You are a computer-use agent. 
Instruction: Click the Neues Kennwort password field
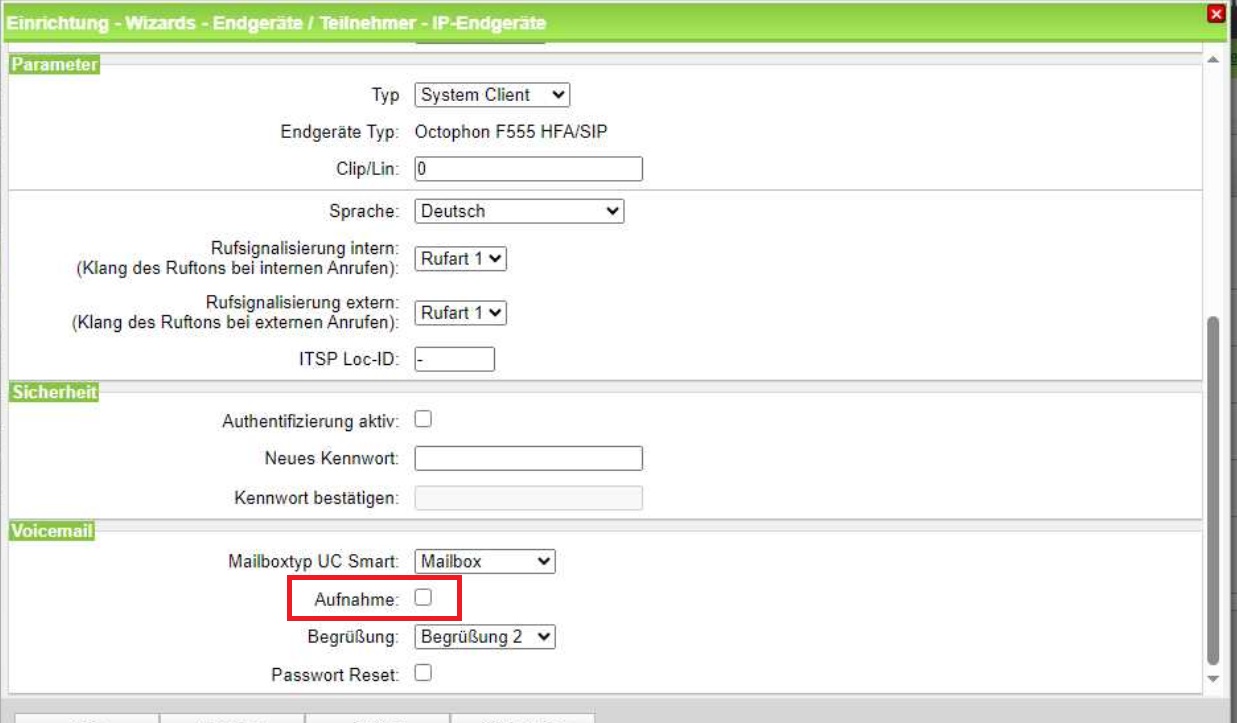[x=528, y=458]
